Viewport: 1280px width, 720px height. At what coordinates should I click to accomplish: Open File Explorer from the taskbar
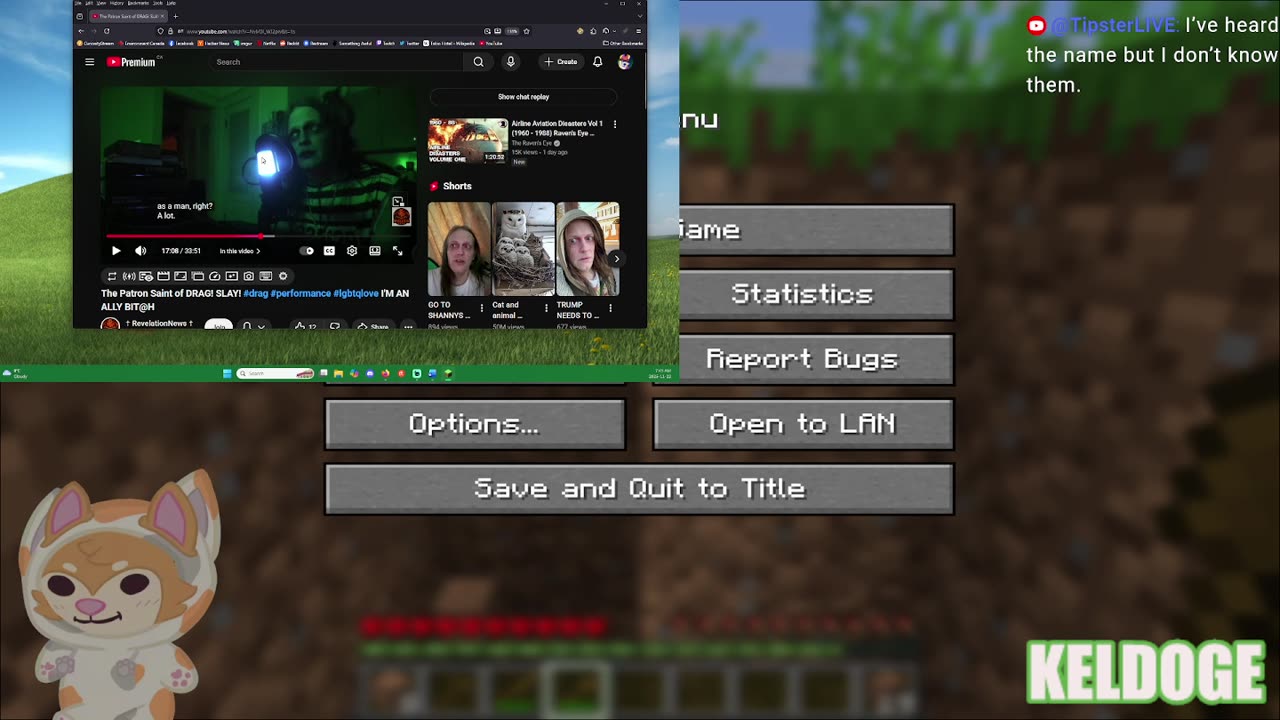click(x=338, y=373)
